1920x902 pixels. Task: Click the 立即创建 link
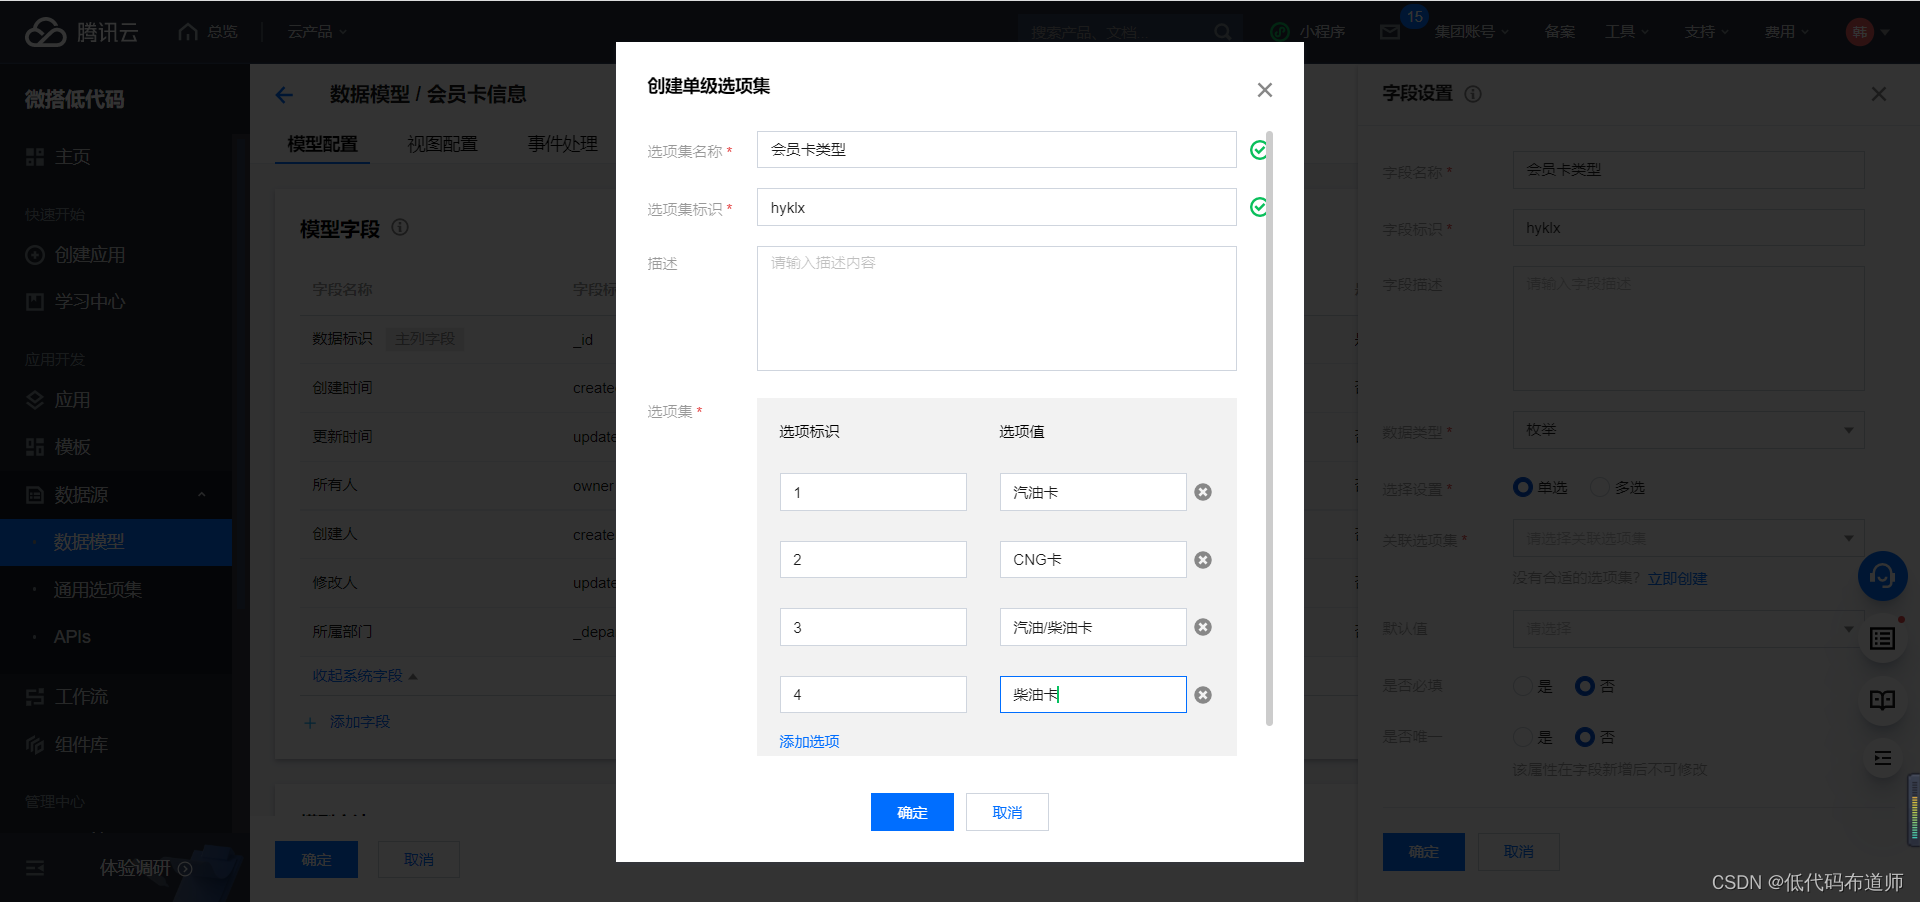click(x=1677, y=579)
